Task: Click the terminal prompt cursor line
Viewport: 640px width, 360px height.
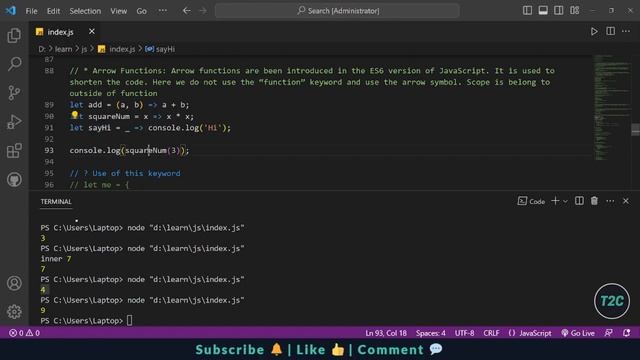Action: 87,321
